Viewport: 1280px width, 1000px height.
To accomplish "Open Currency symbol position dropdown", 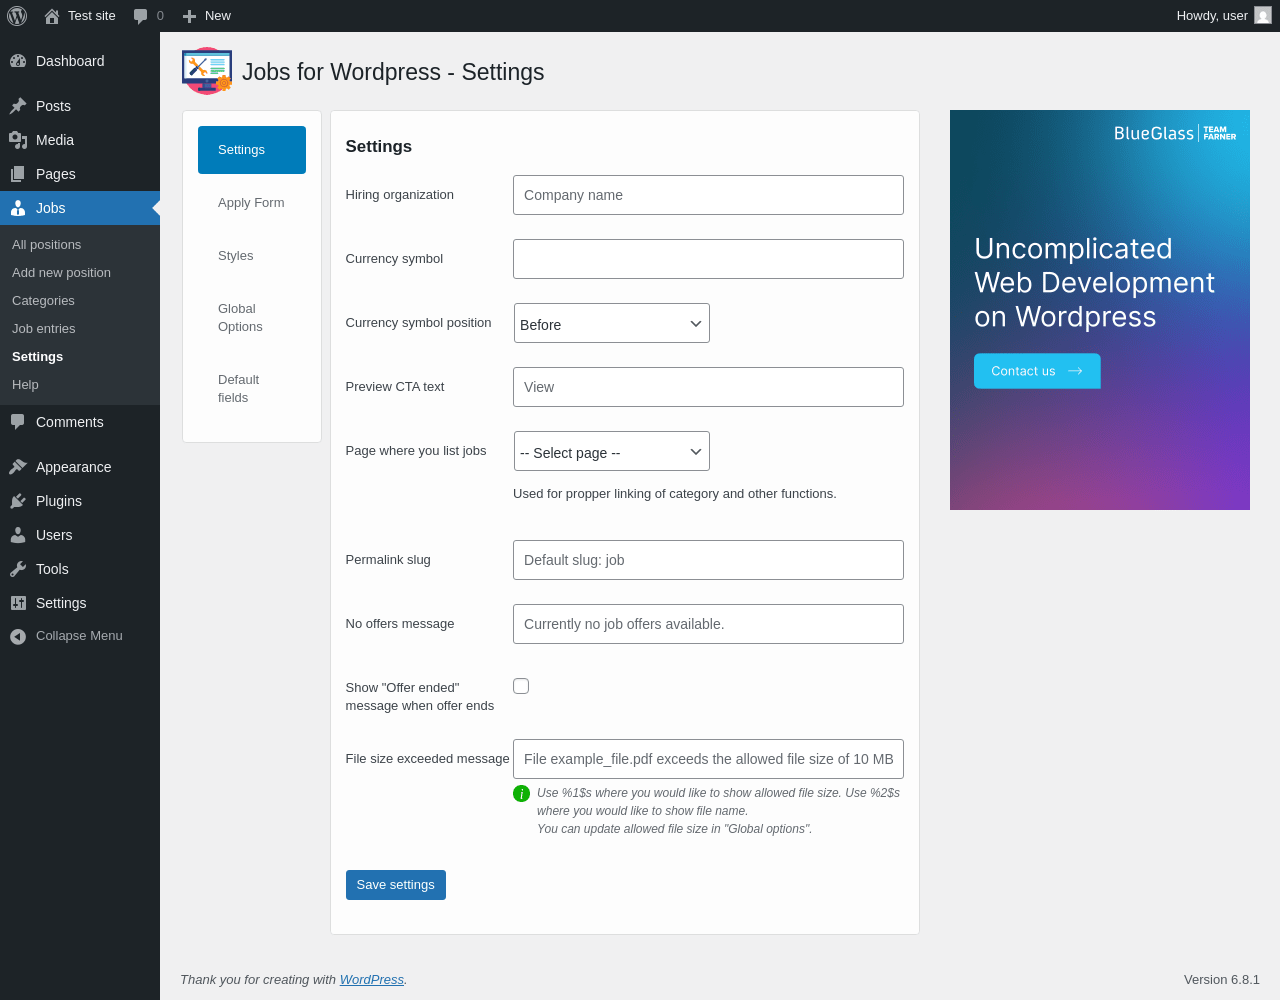I will point(612,323).
